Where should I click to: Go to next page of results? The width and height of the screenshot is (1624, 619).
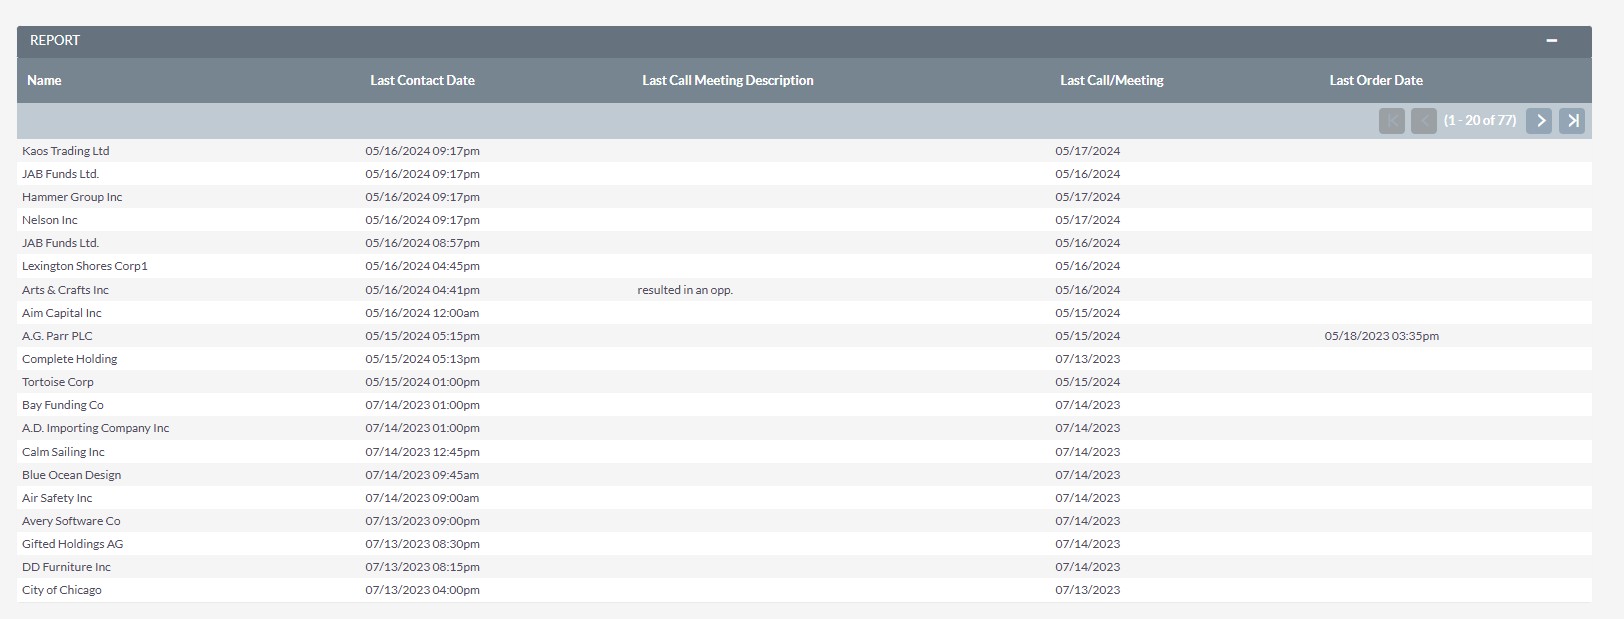click(1539, 121)
